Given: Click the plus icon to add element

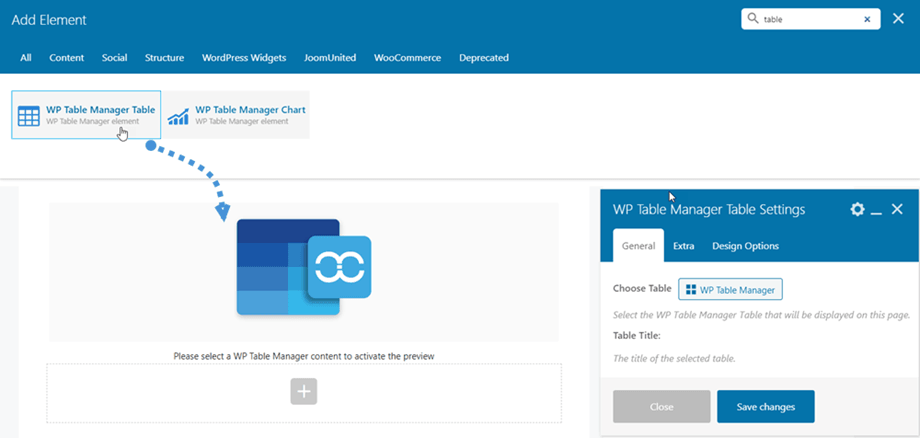Looking at the screenshot, I should (304, 392).
